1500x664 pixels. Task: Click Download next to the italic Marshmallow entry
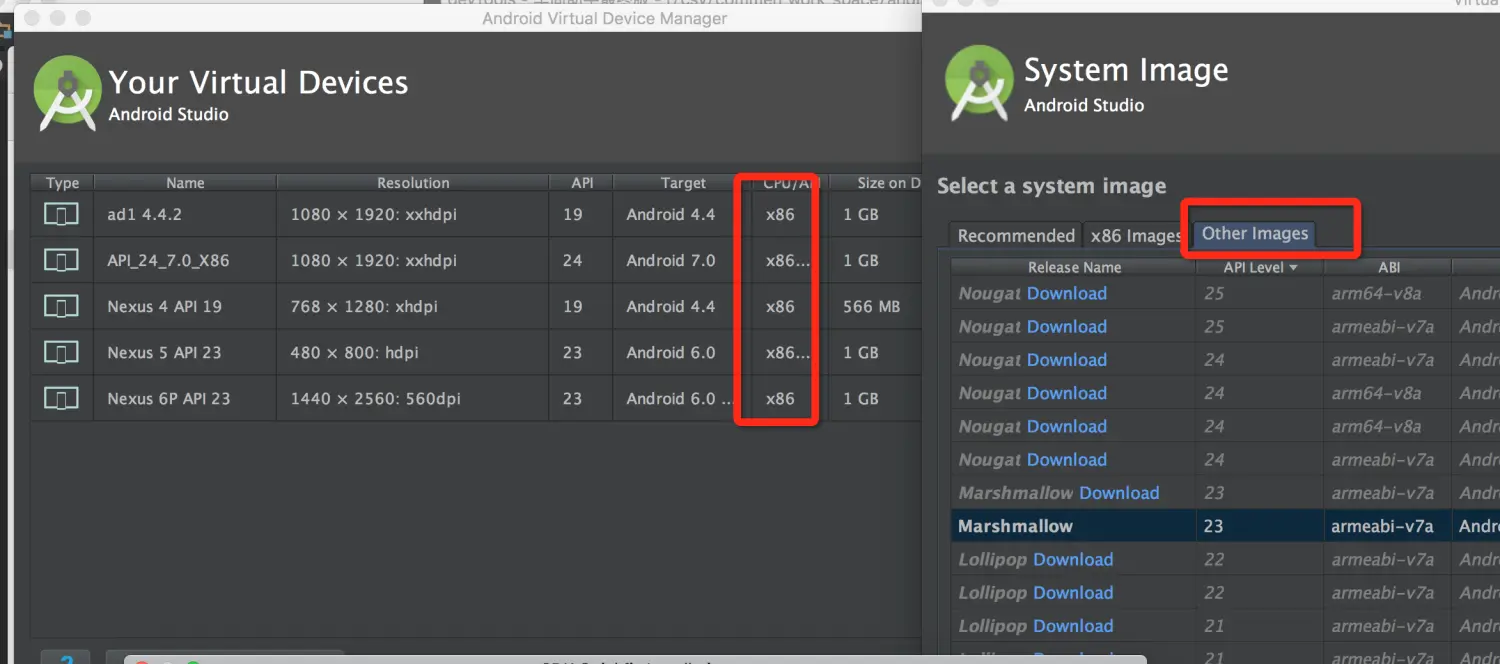[1119, 493]
